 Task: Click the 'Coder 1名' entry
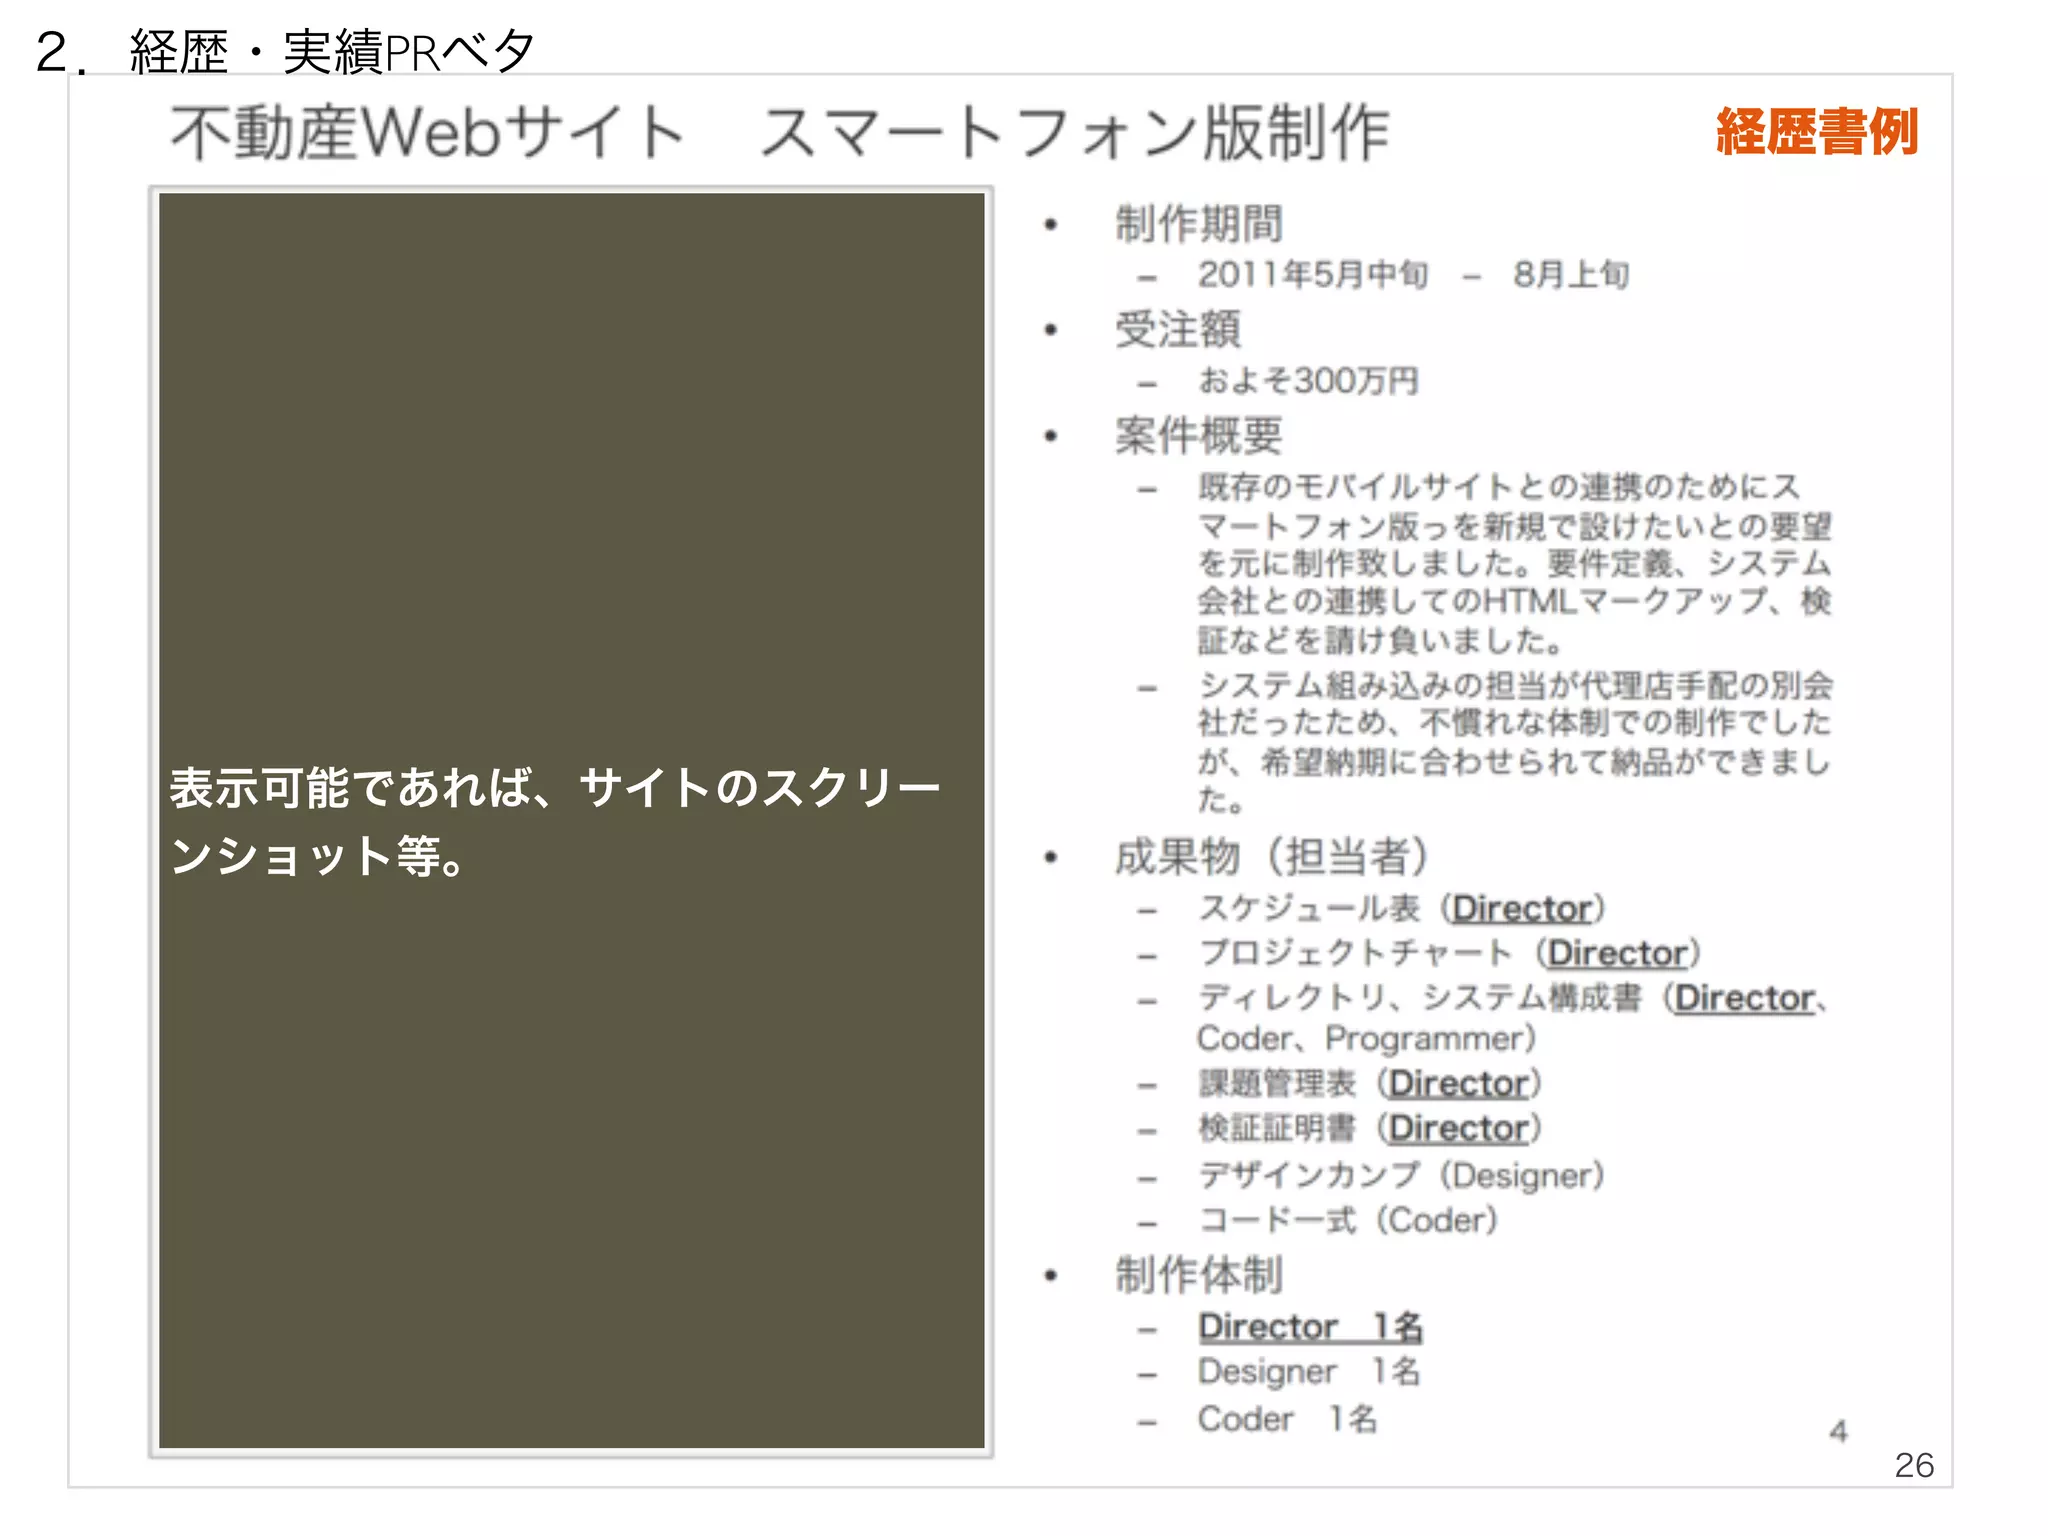point(1288,1418)
